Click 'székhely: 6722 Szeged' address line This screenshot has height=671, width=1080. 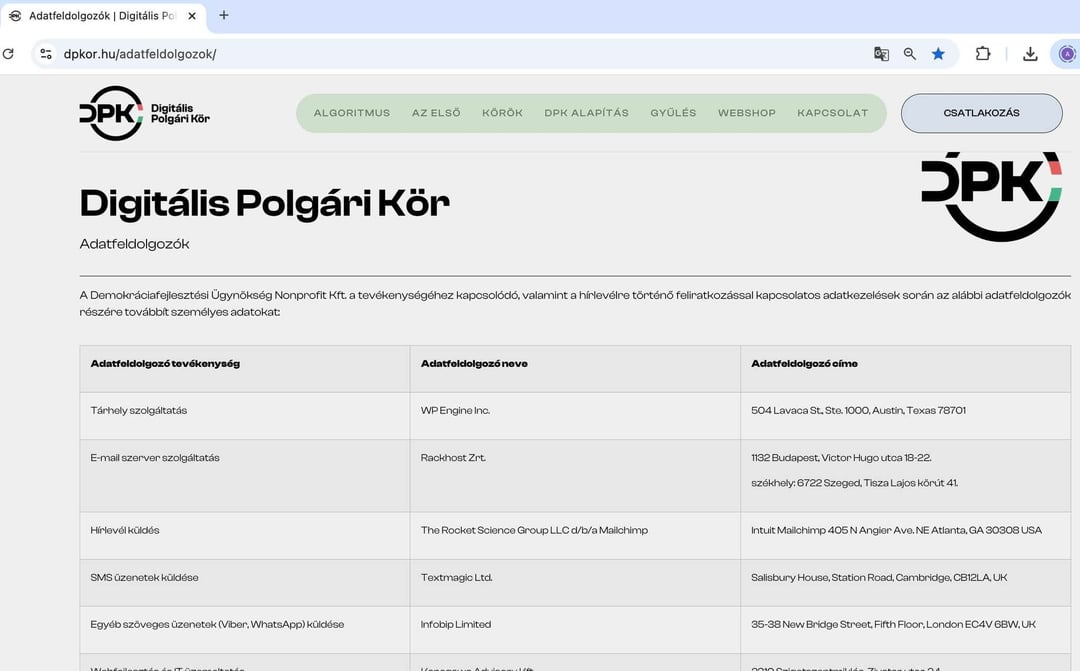point(854,483)
